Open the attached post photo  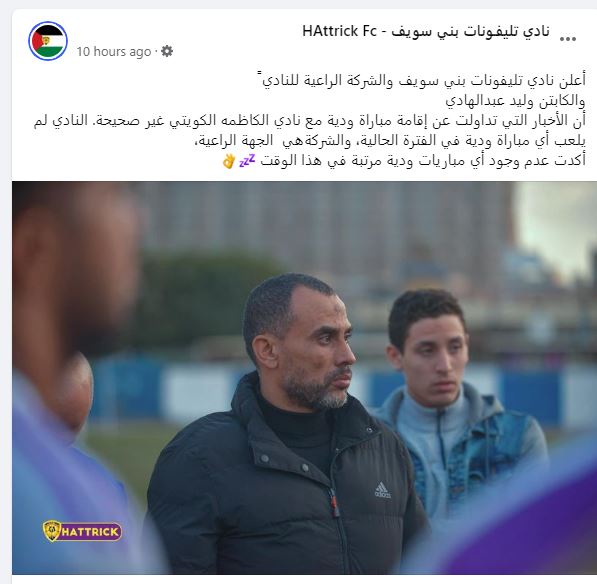coord(305,378)
